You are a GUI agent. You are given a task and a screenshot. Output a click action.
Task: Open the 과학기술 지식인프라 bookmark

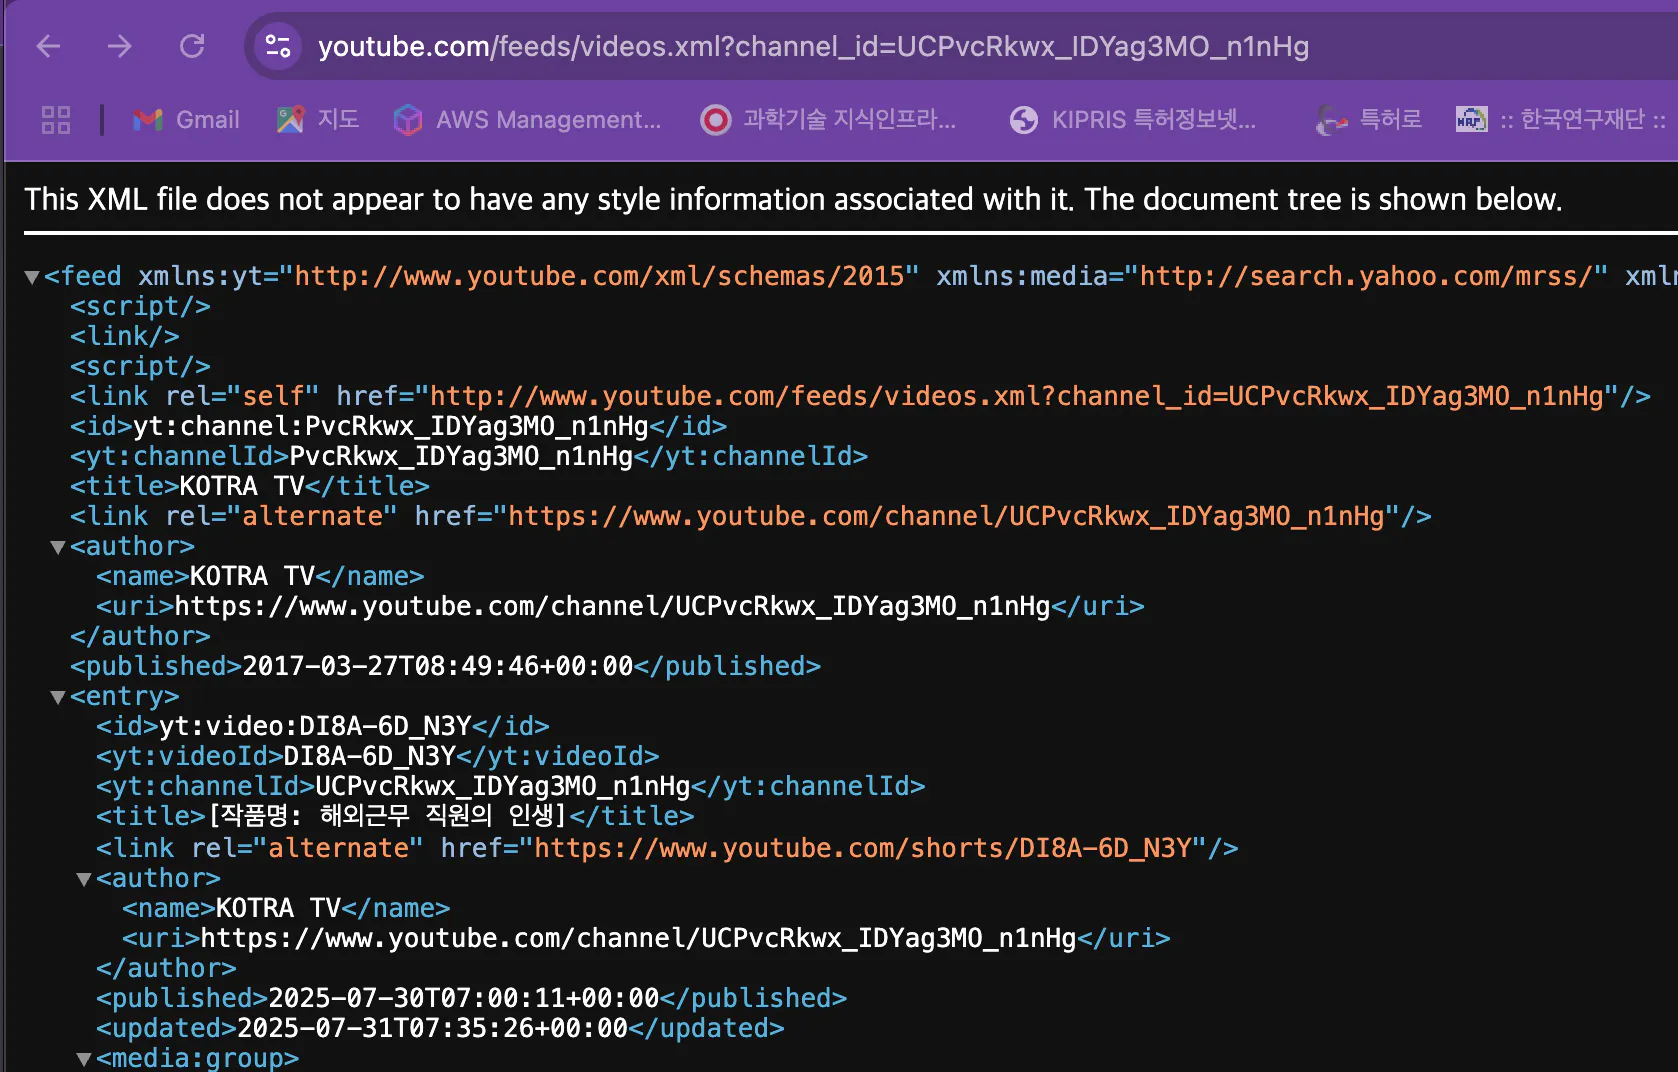pyautogui.click(x=829, y=120)
